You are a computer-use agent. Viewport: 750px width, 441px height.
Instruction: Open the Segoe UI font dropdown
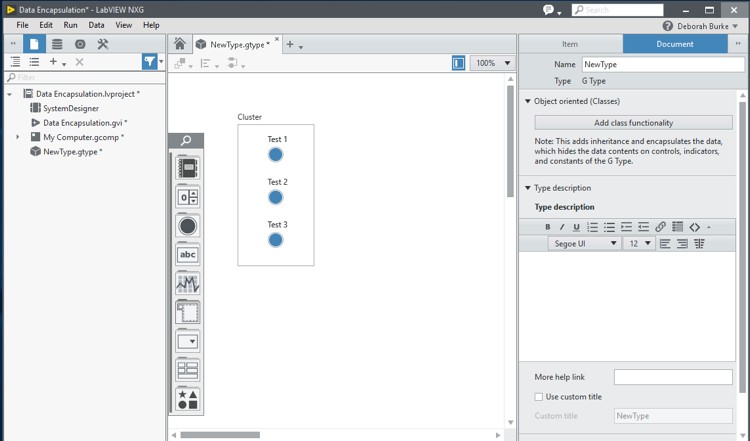coord(585,244)
